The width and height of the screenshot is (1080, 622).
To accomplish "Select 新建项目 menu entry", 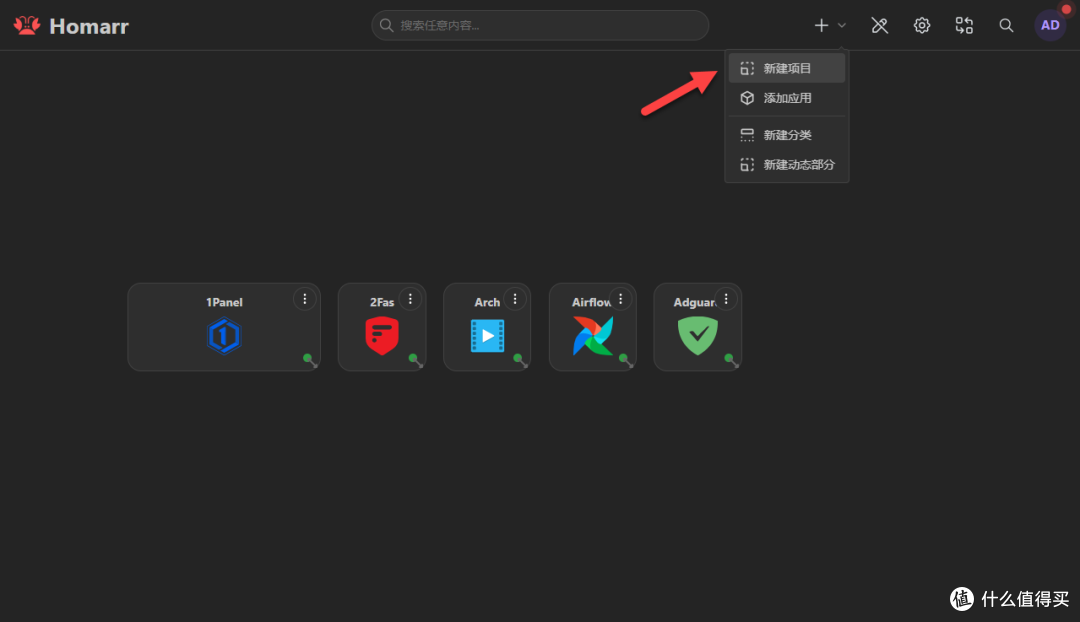I will (x=787, y=68).
